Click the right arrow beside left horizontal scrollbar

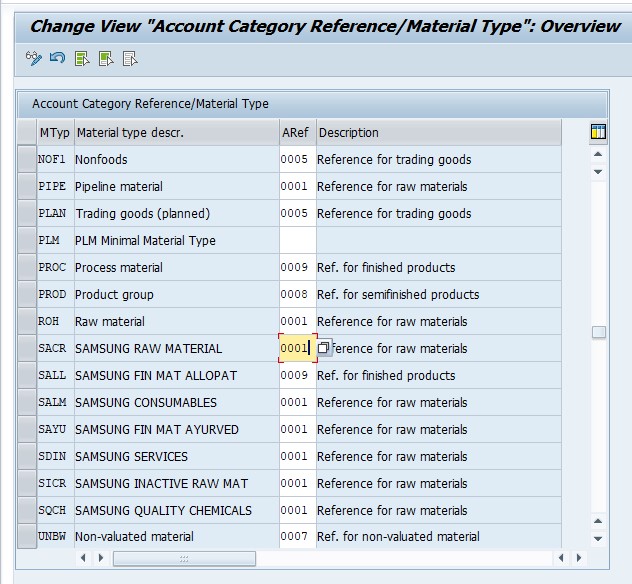pyautogui.click(x=101, y=558)
